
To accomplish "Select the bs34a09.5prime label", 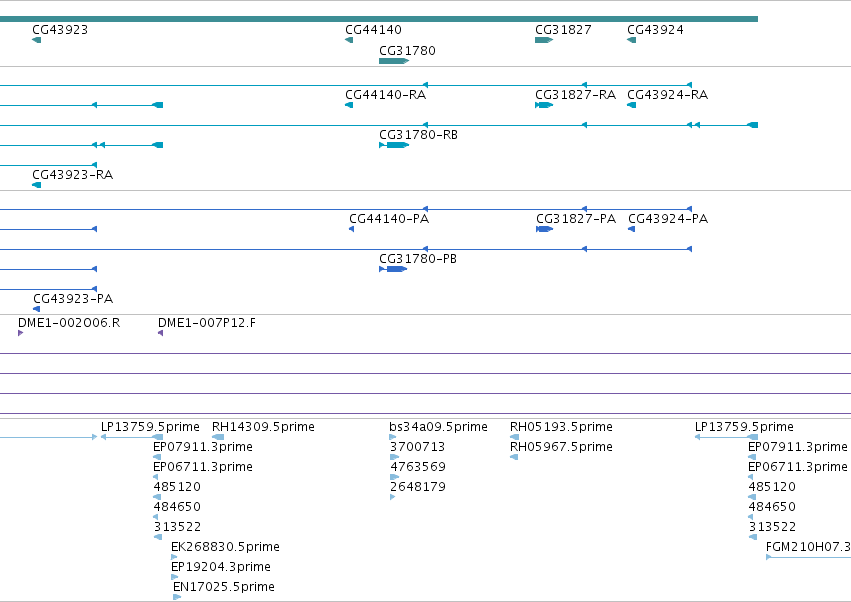I will click(438, 427).
